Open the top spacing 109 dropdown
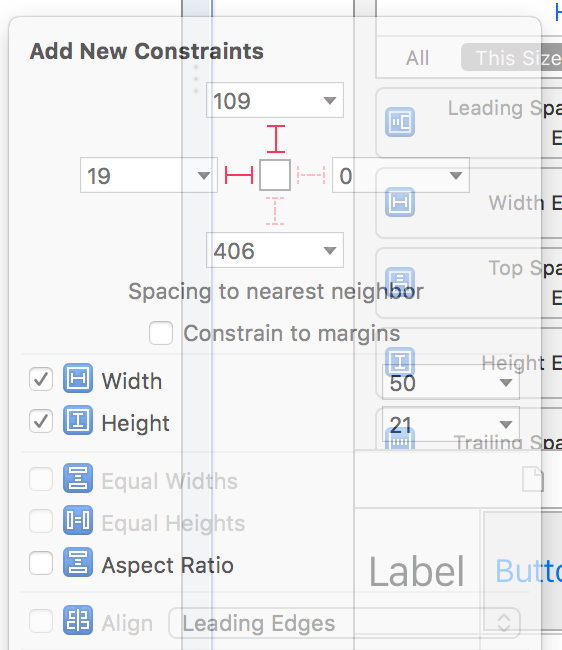The width and height of the screenshot is (562, 650). (x=330, y=100)
